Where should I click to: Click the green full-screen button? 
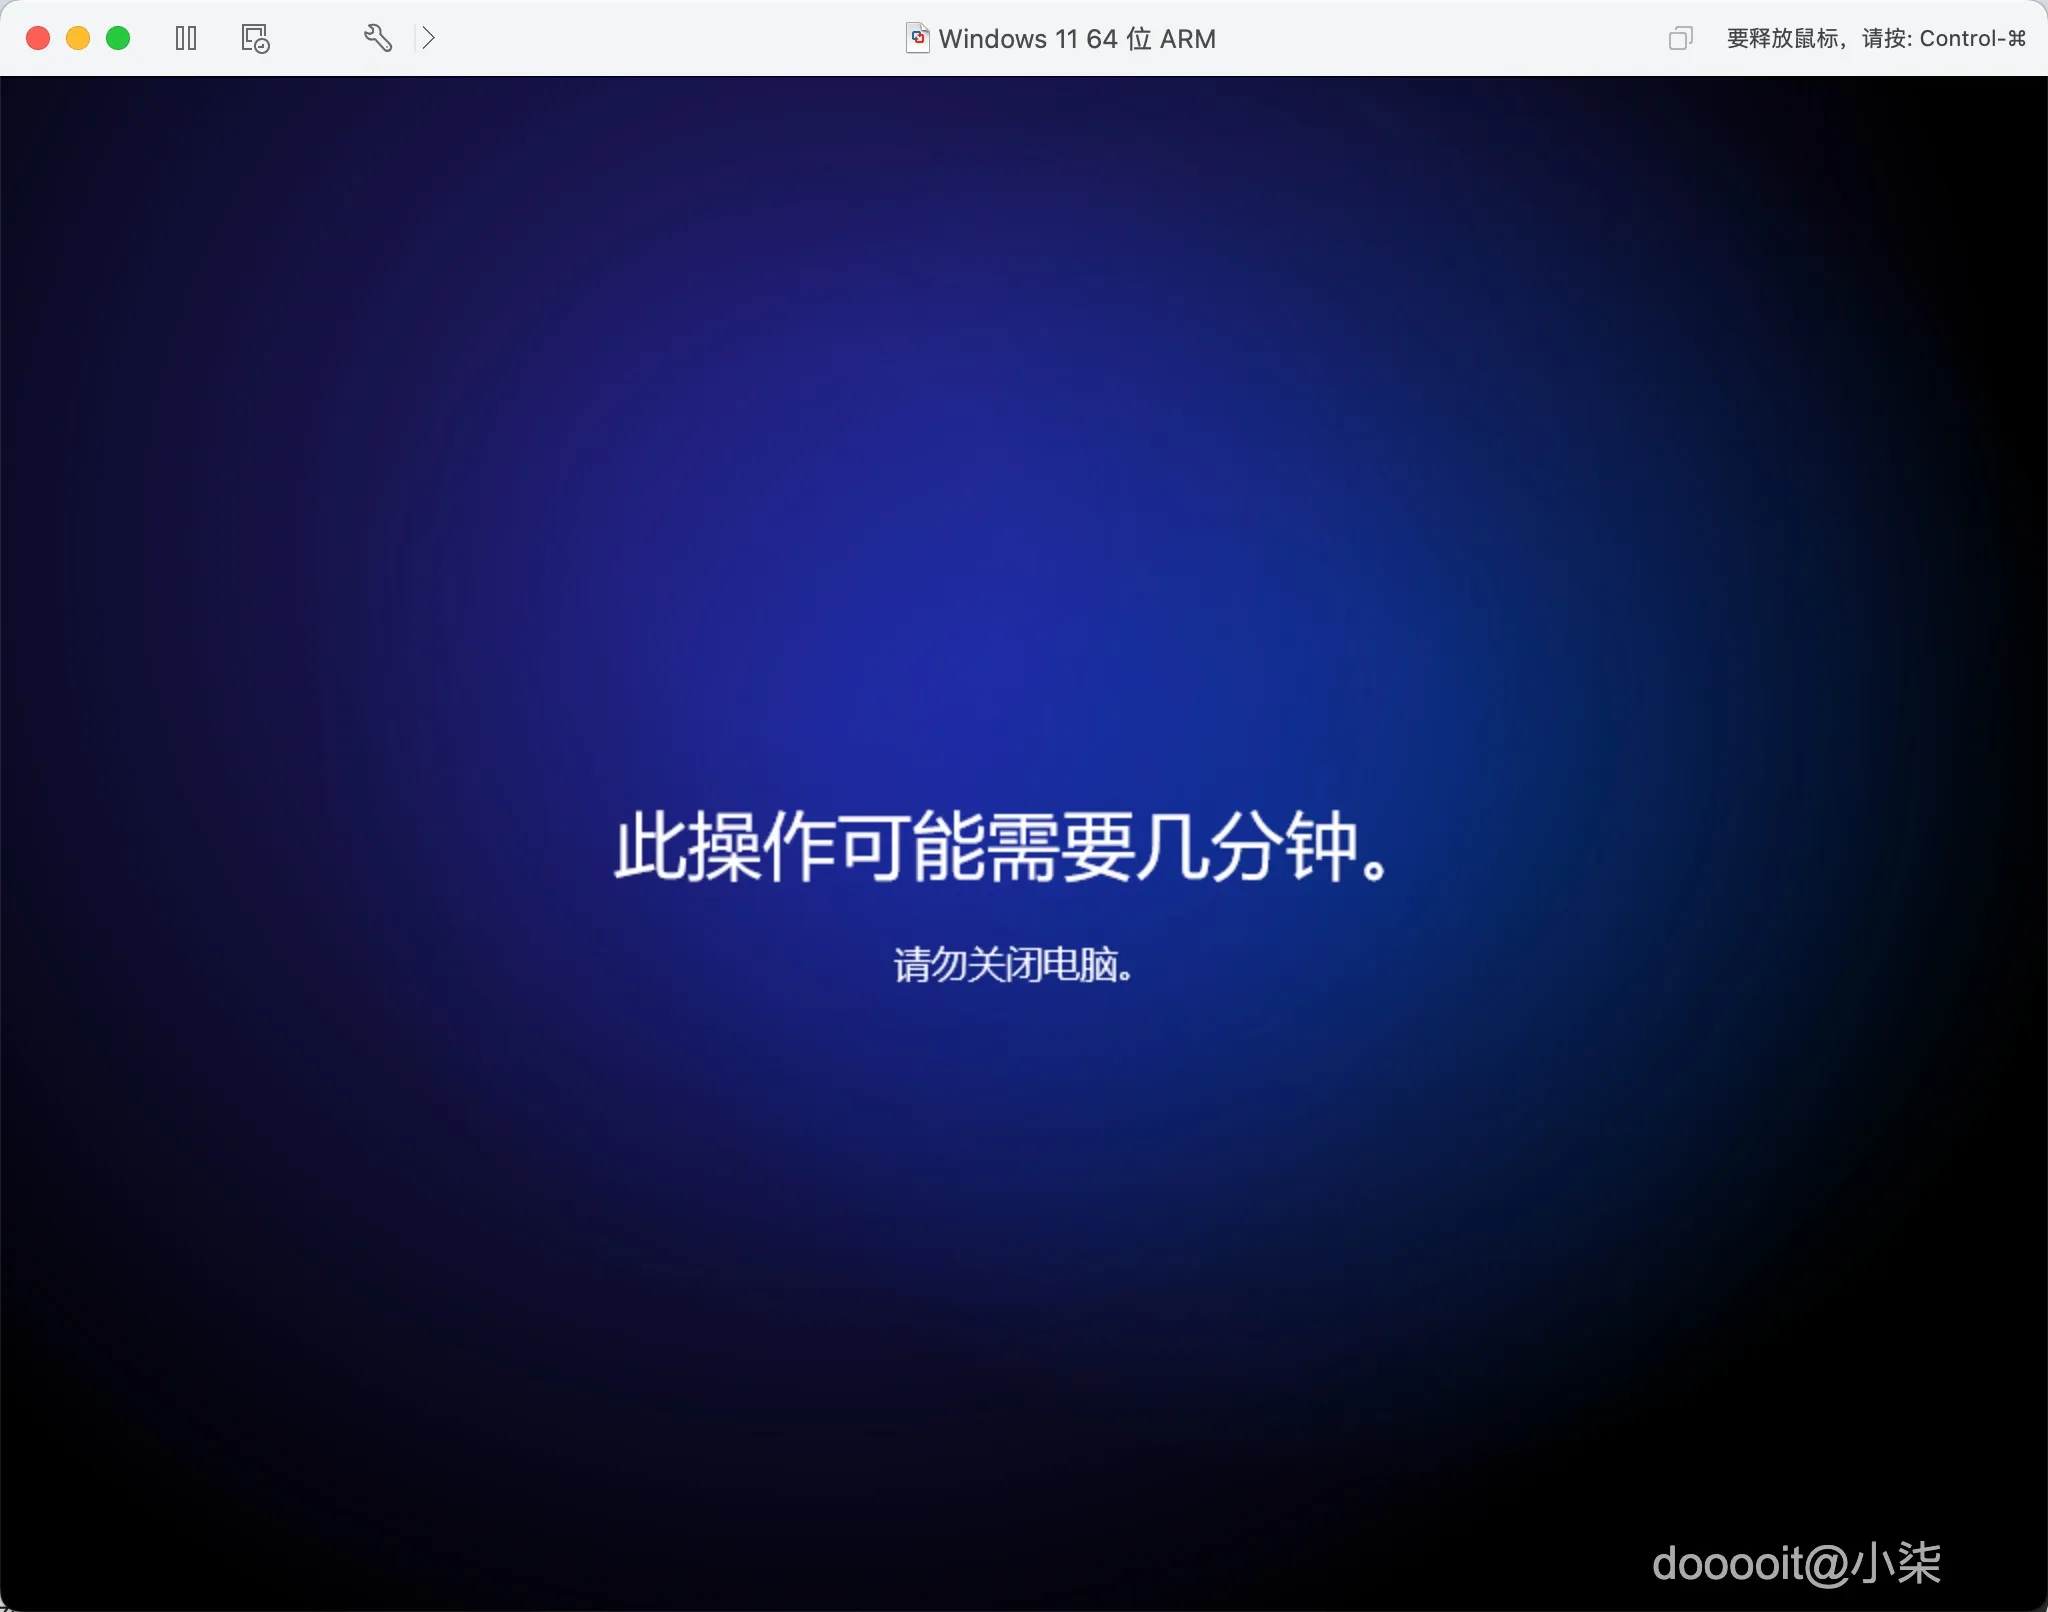tap(119, 38)
